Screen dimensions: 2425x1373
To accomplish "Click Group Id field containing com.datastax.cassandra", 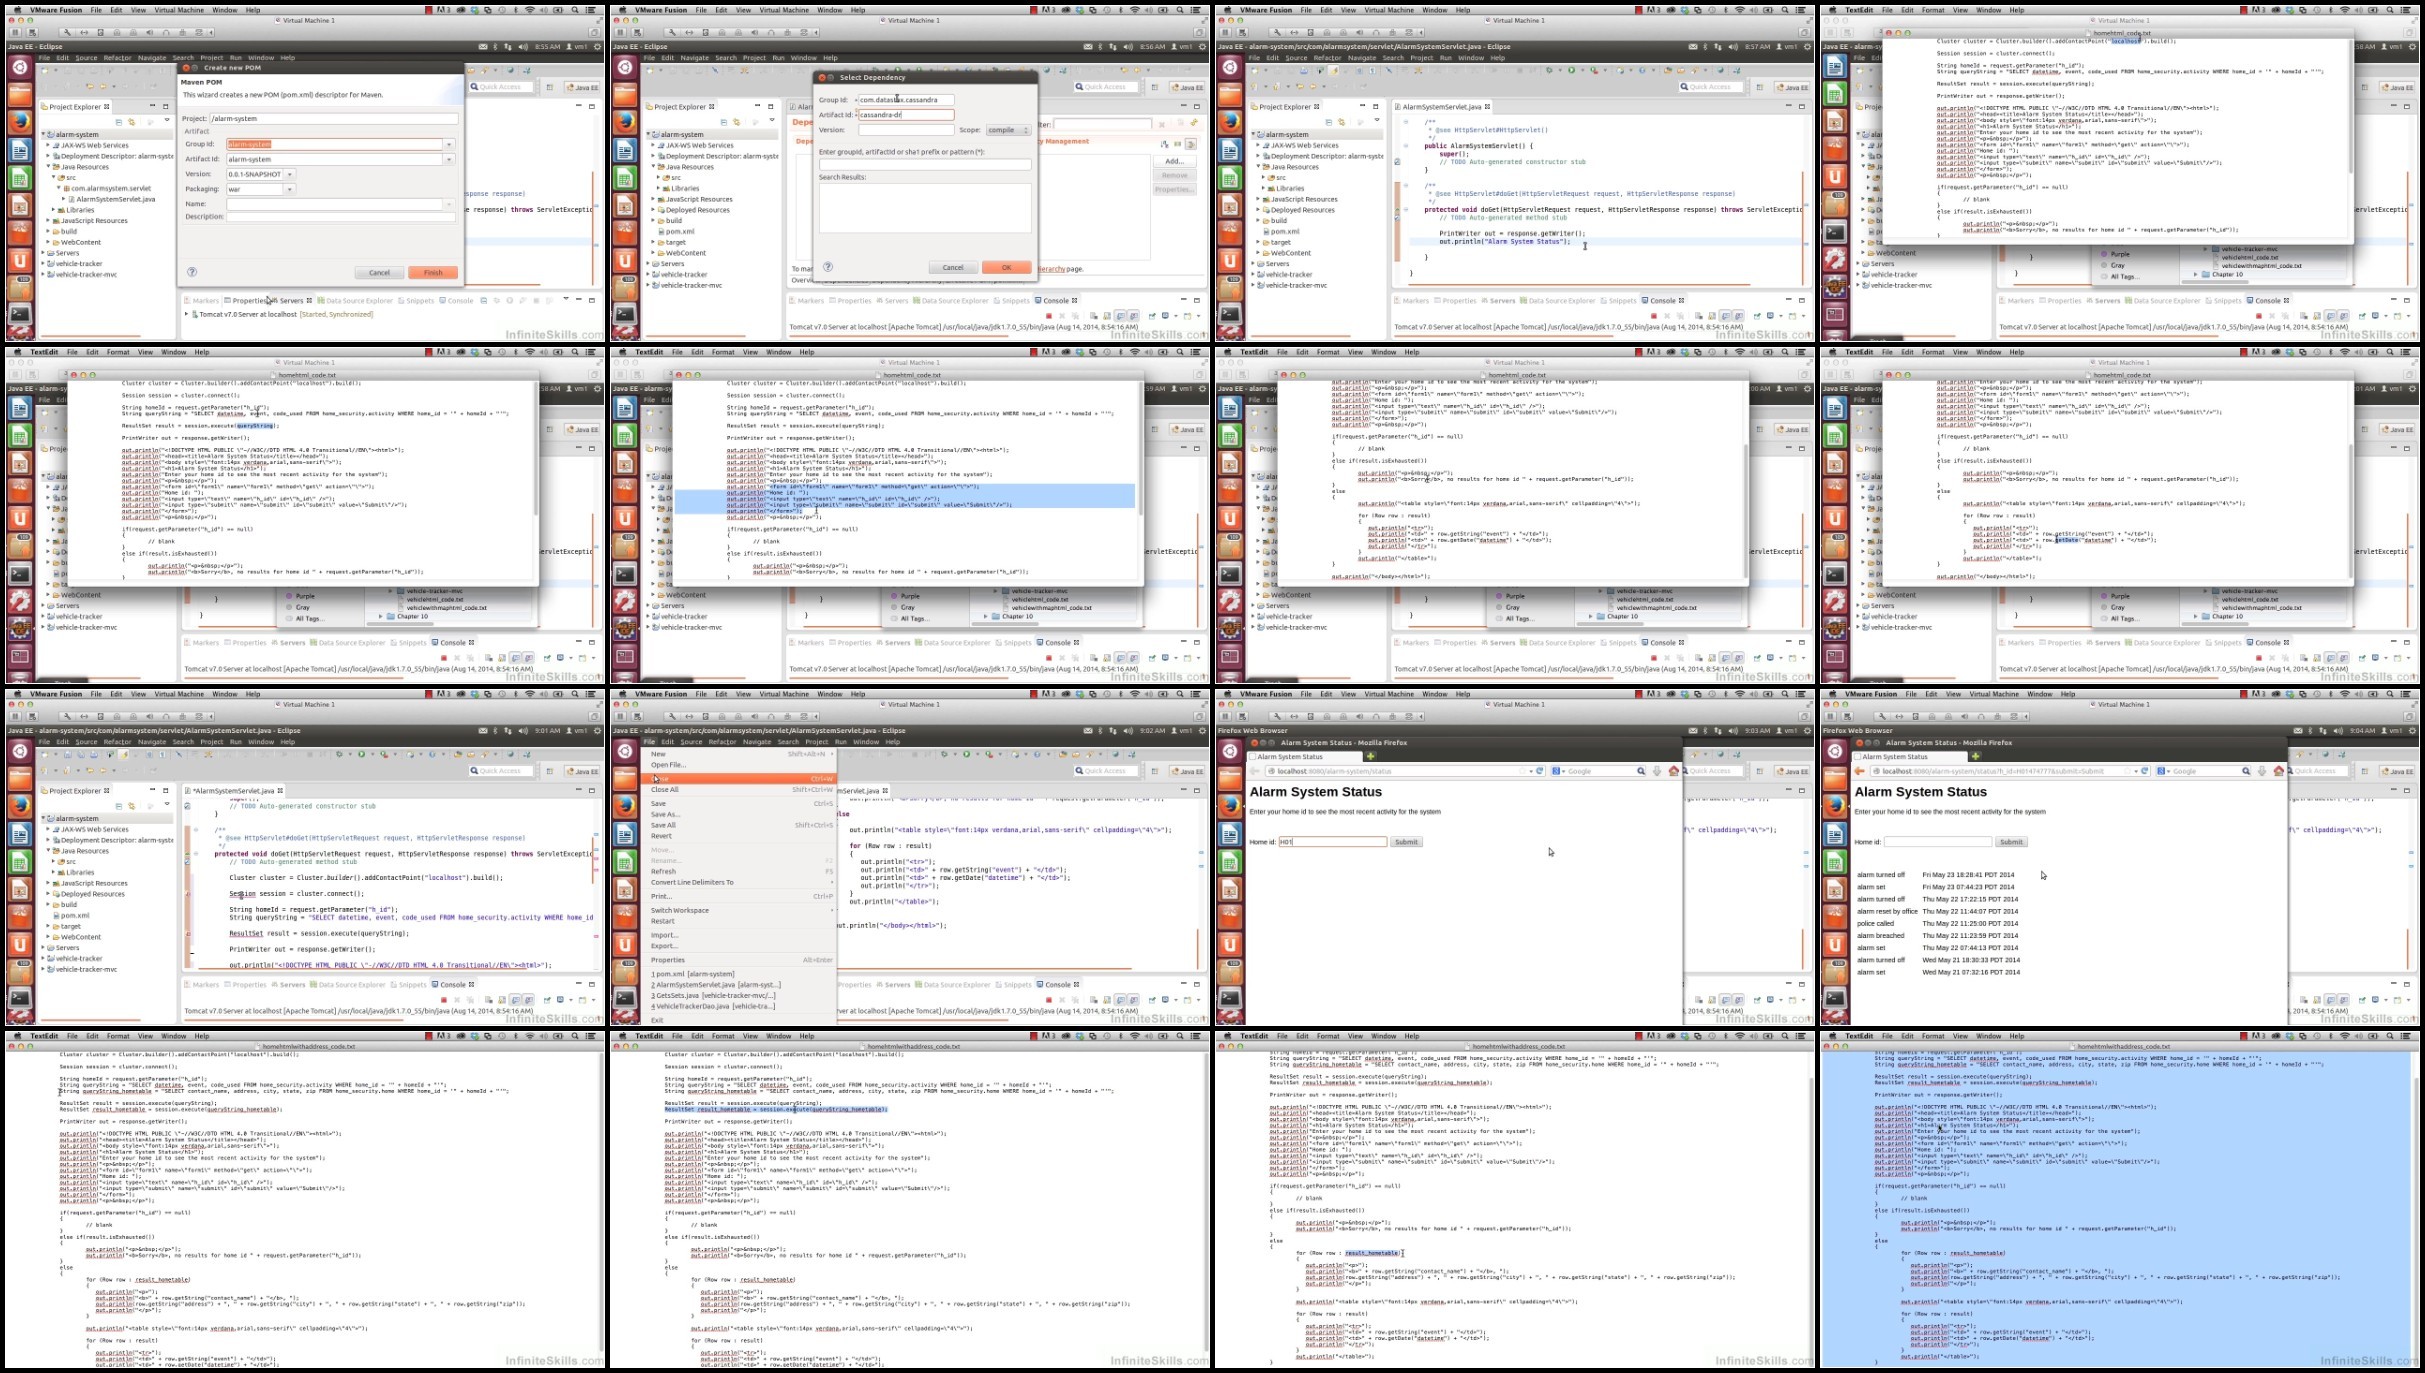I will 905,100.
